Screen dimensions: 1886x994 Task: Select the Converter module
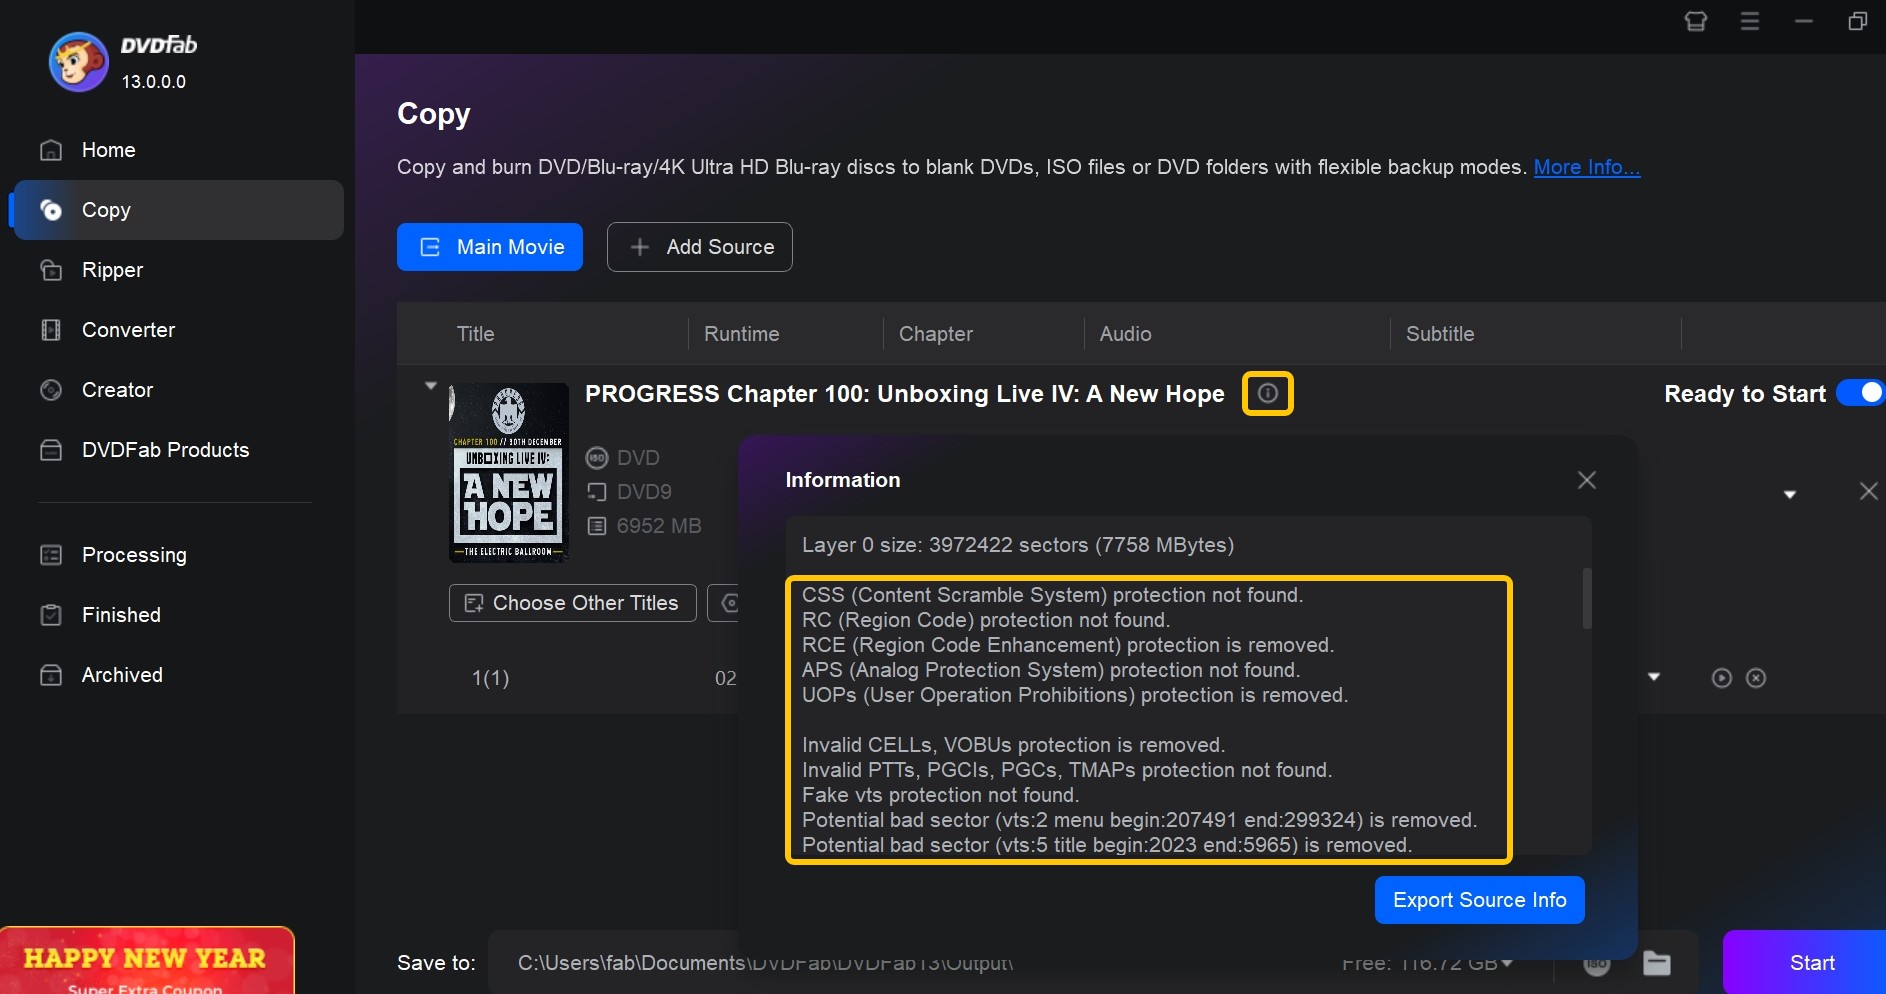[x=128, y=330]
